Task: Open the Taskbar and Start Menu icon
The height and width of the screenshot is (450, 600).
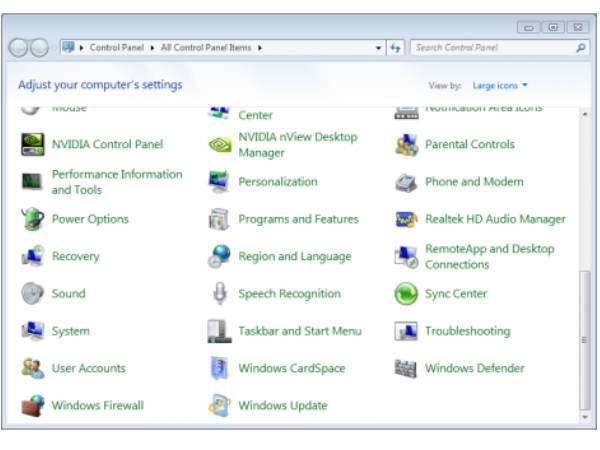Action: 219,331
